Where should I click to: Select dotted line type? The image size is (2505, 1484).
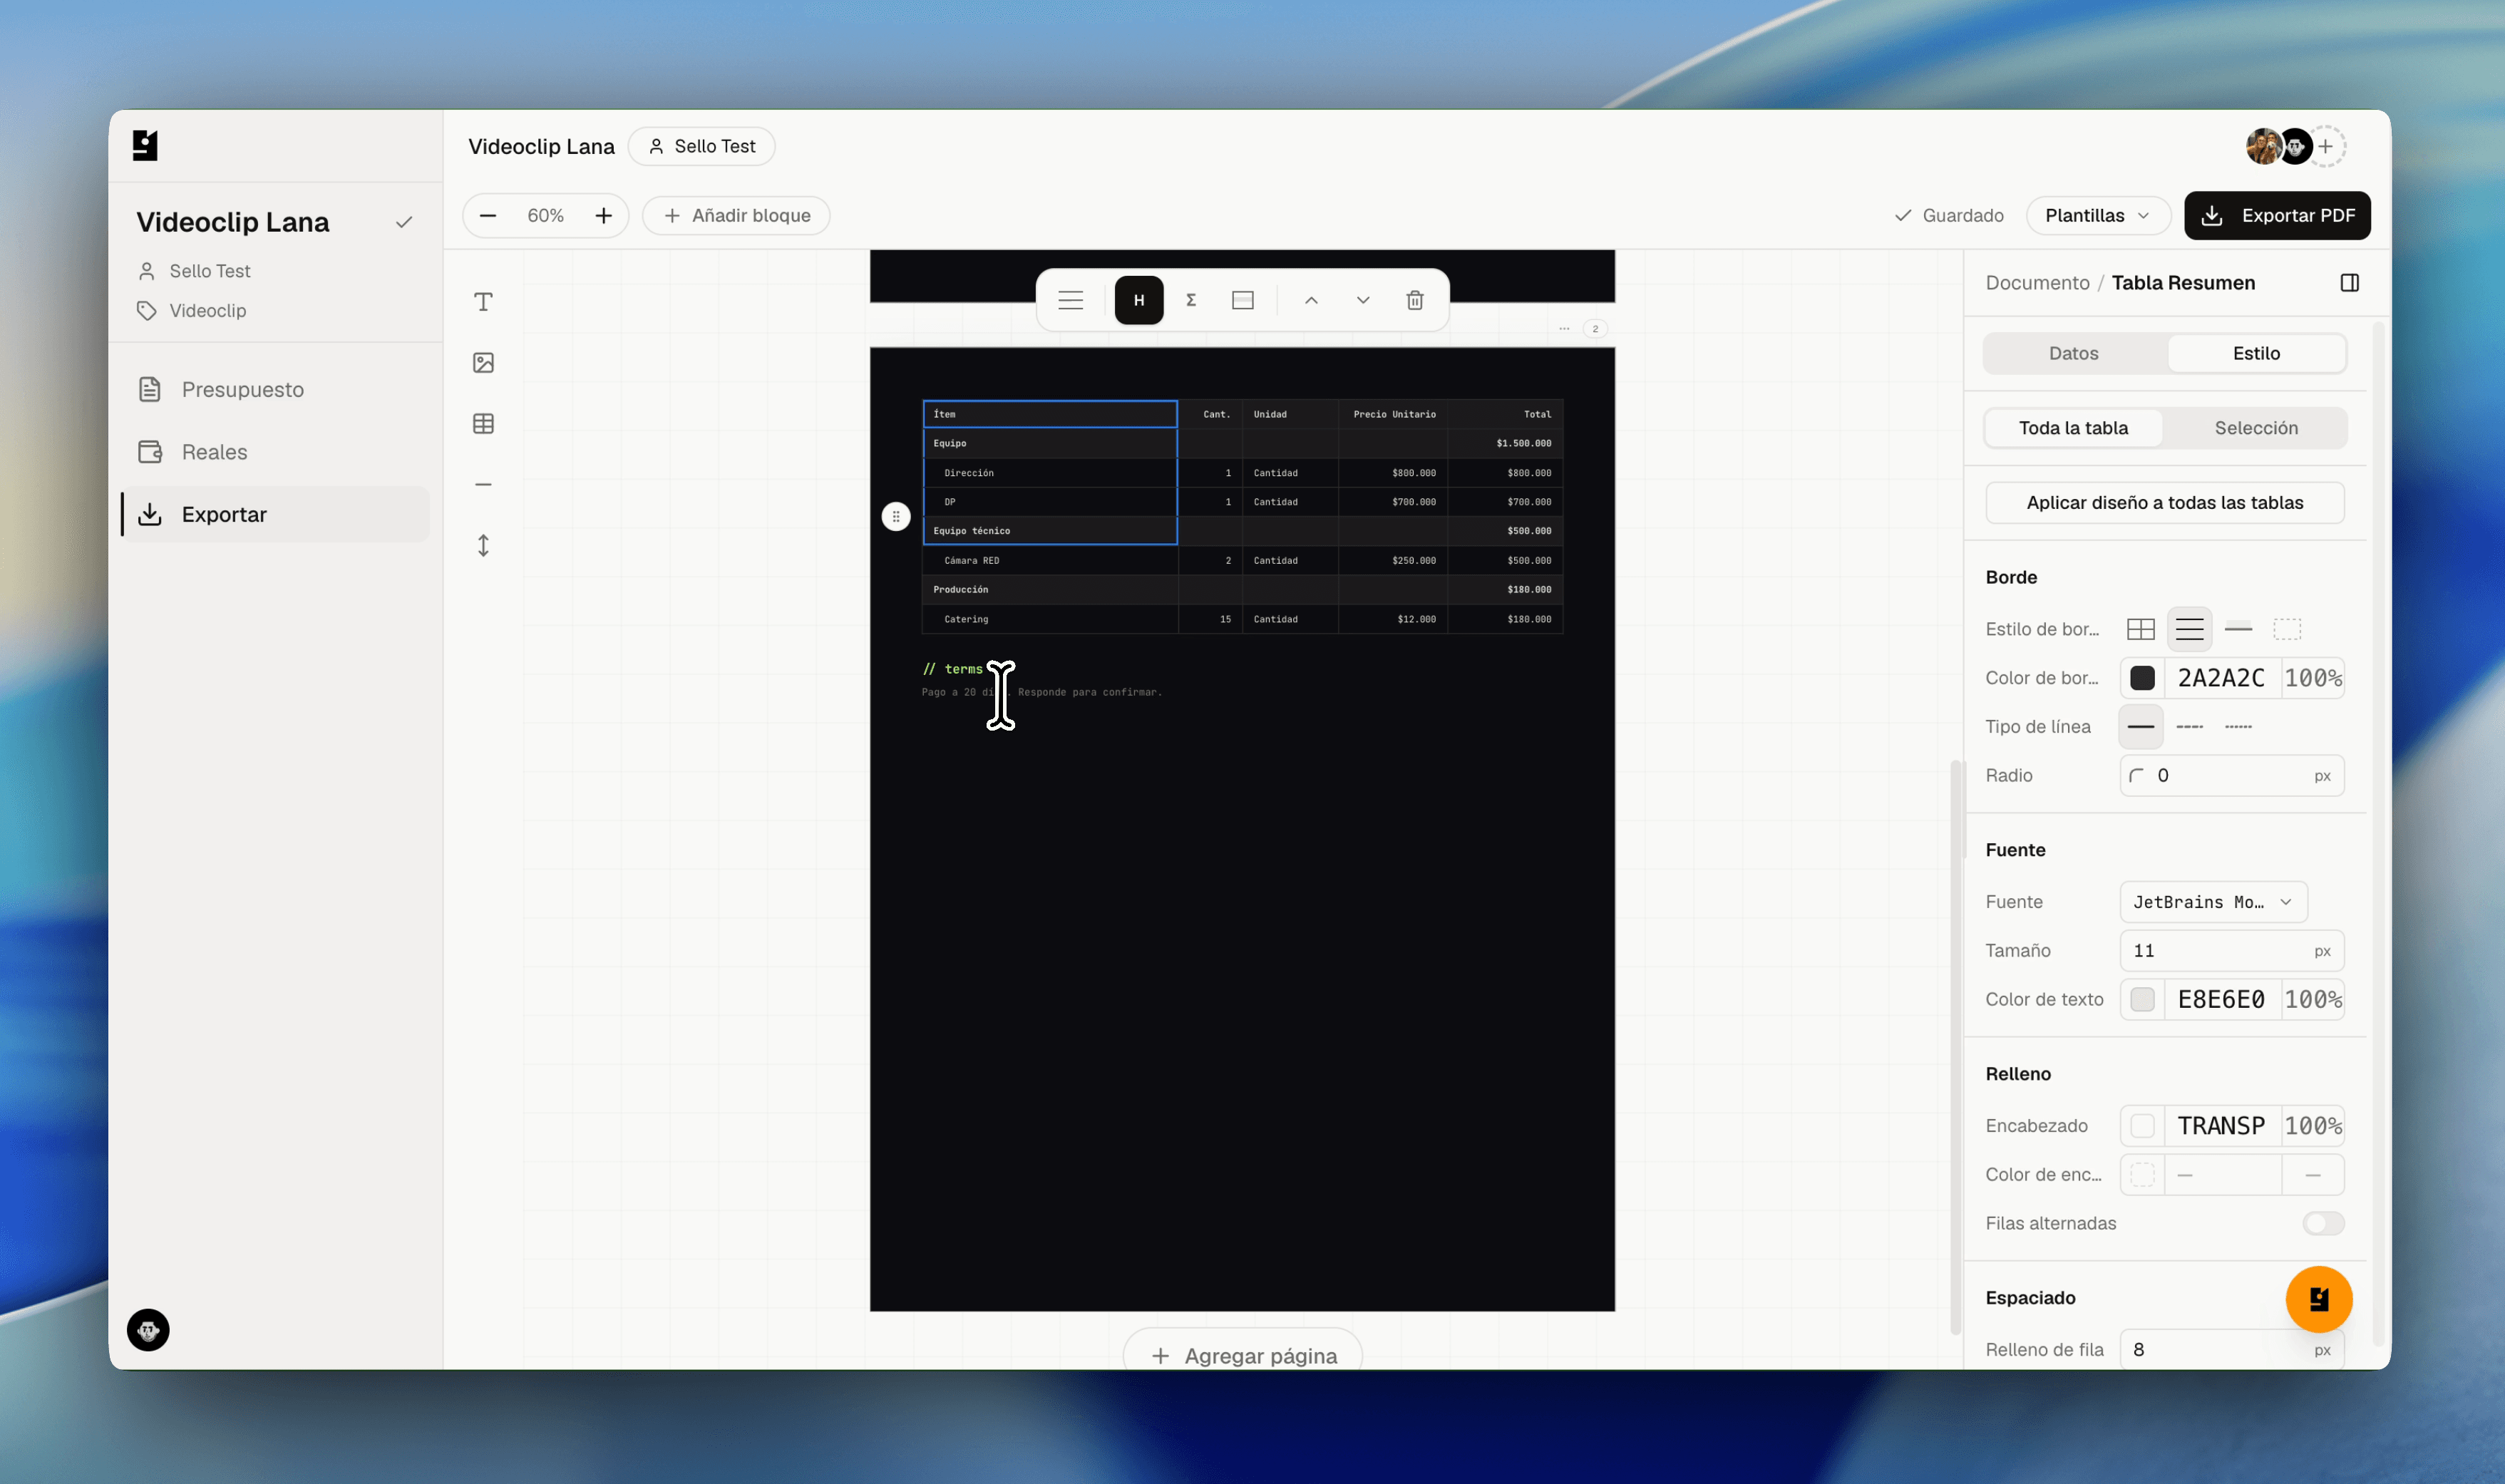pyautogui.click(x=2239, y=727)
